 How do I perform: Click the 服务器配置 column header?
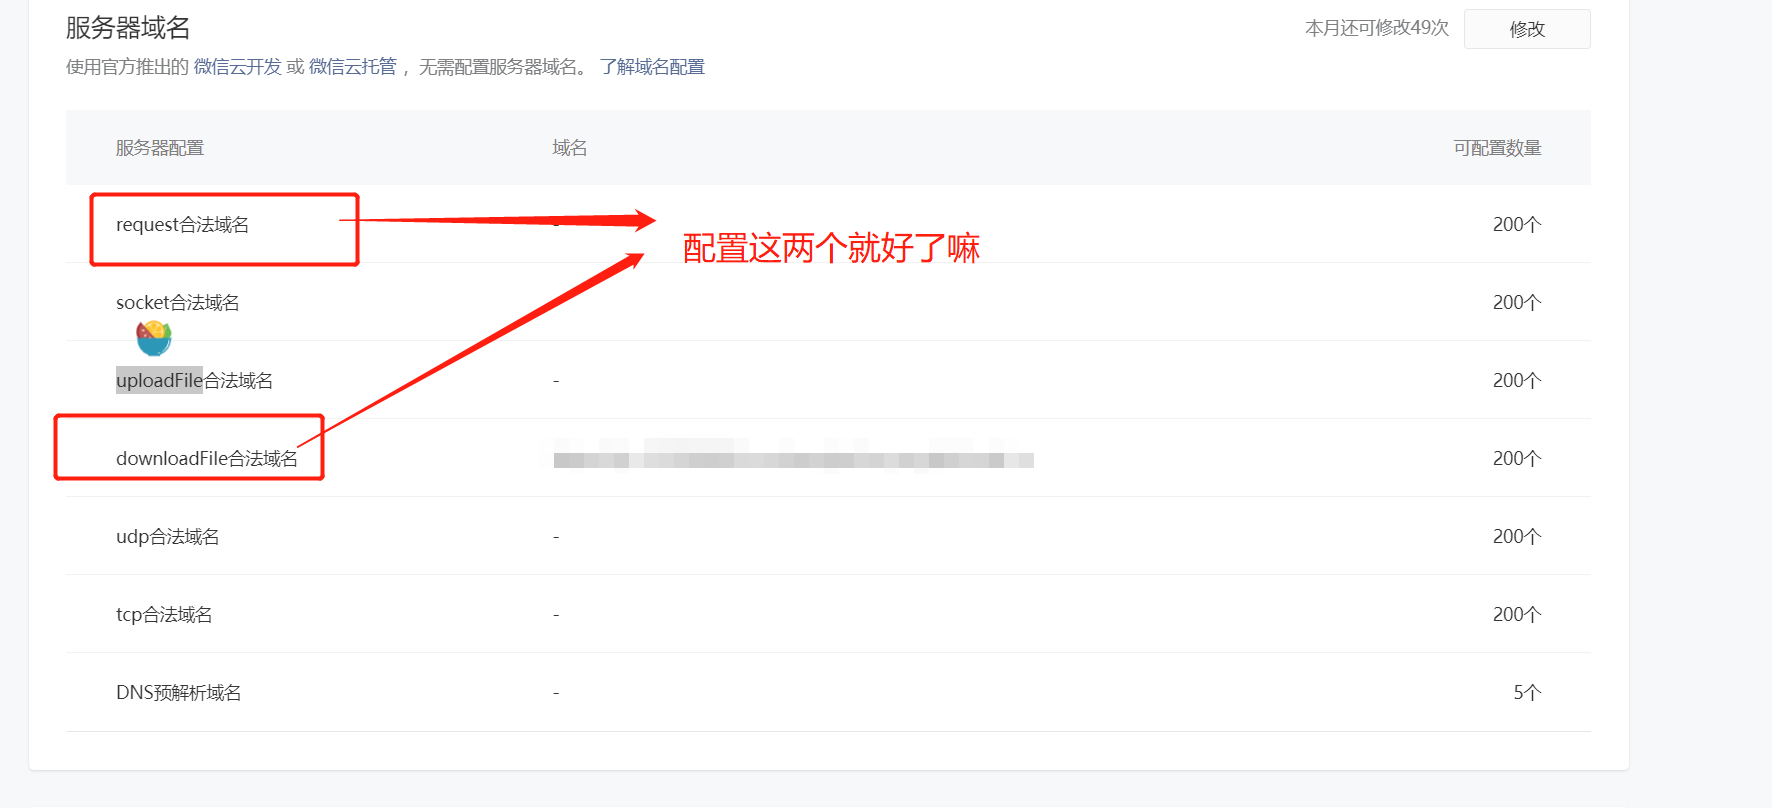click(x=160, y=148)
